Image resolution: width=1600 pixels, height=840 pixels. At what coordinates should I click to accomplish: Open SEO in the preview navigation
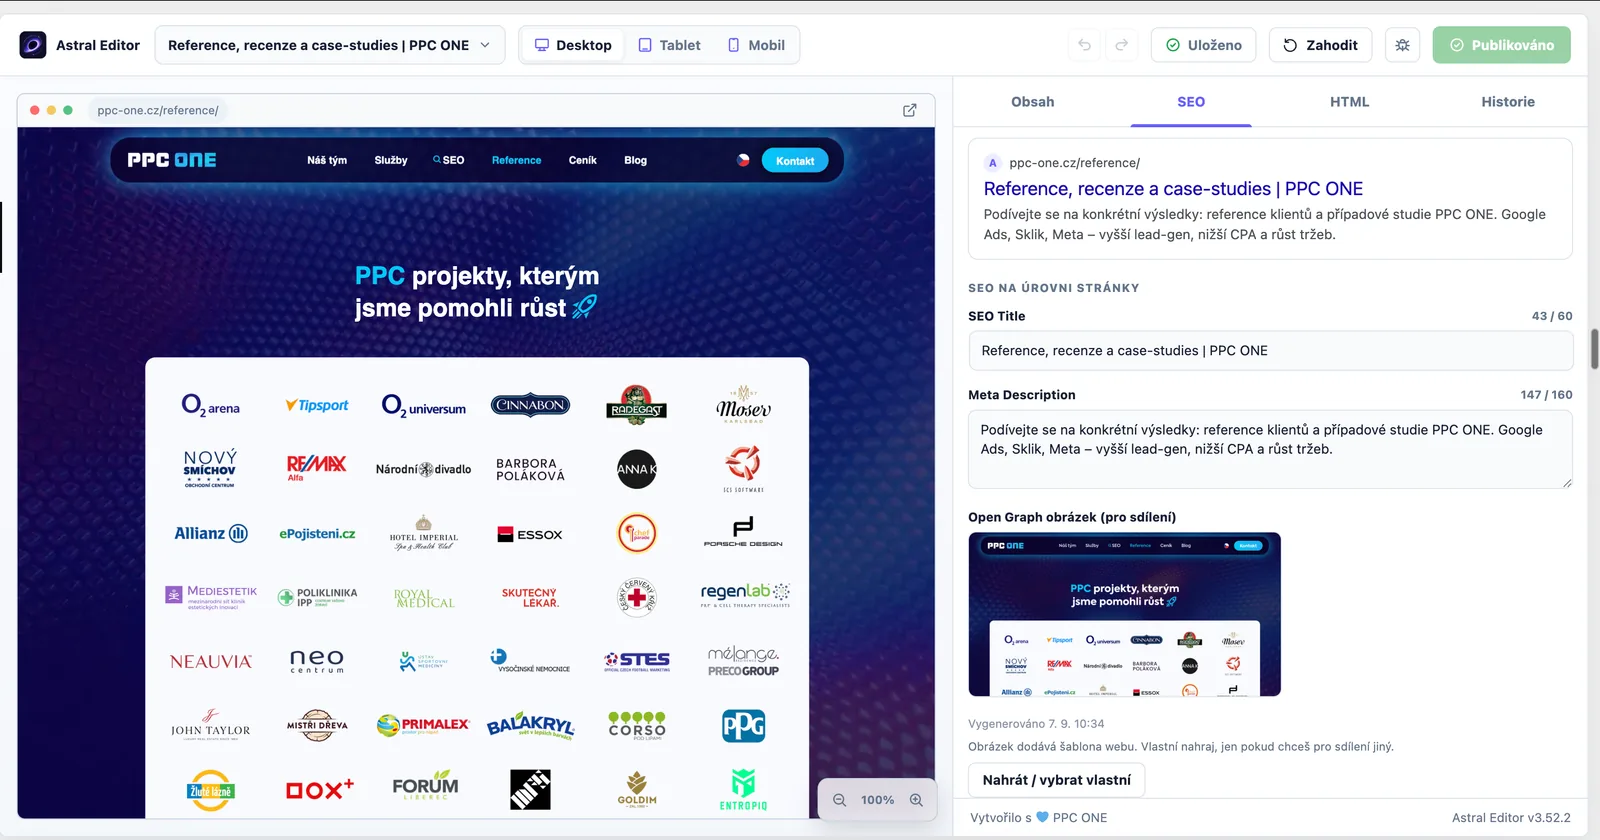tap(449, 160)
